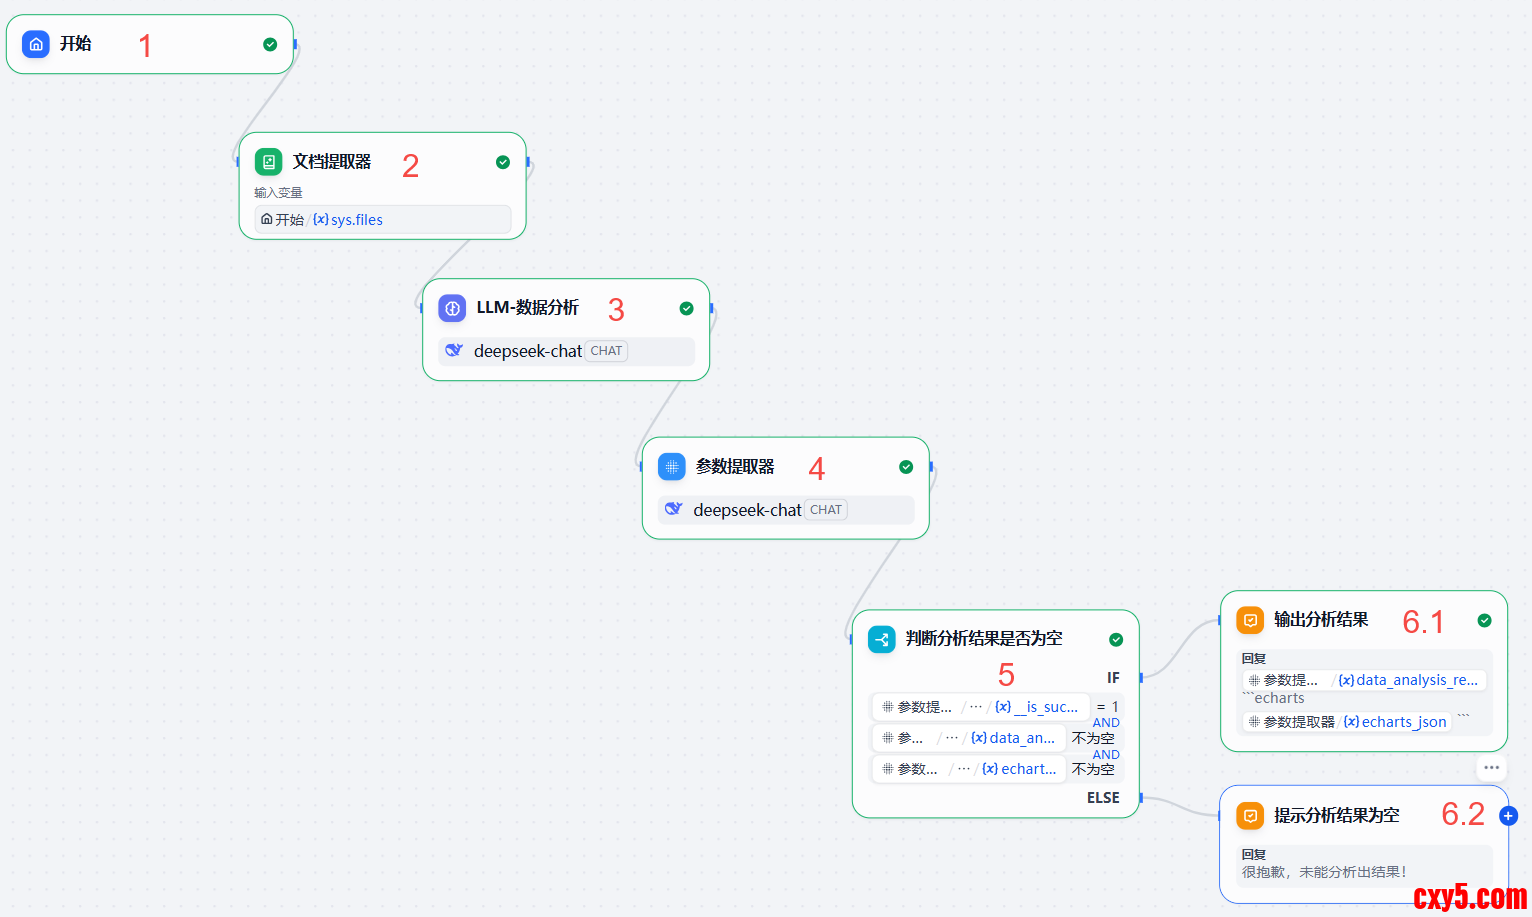Image resolution: width=1532 pixels, height=917 pixels.
Task: Click the data_an... condition variable
Action: point(1013,738)
